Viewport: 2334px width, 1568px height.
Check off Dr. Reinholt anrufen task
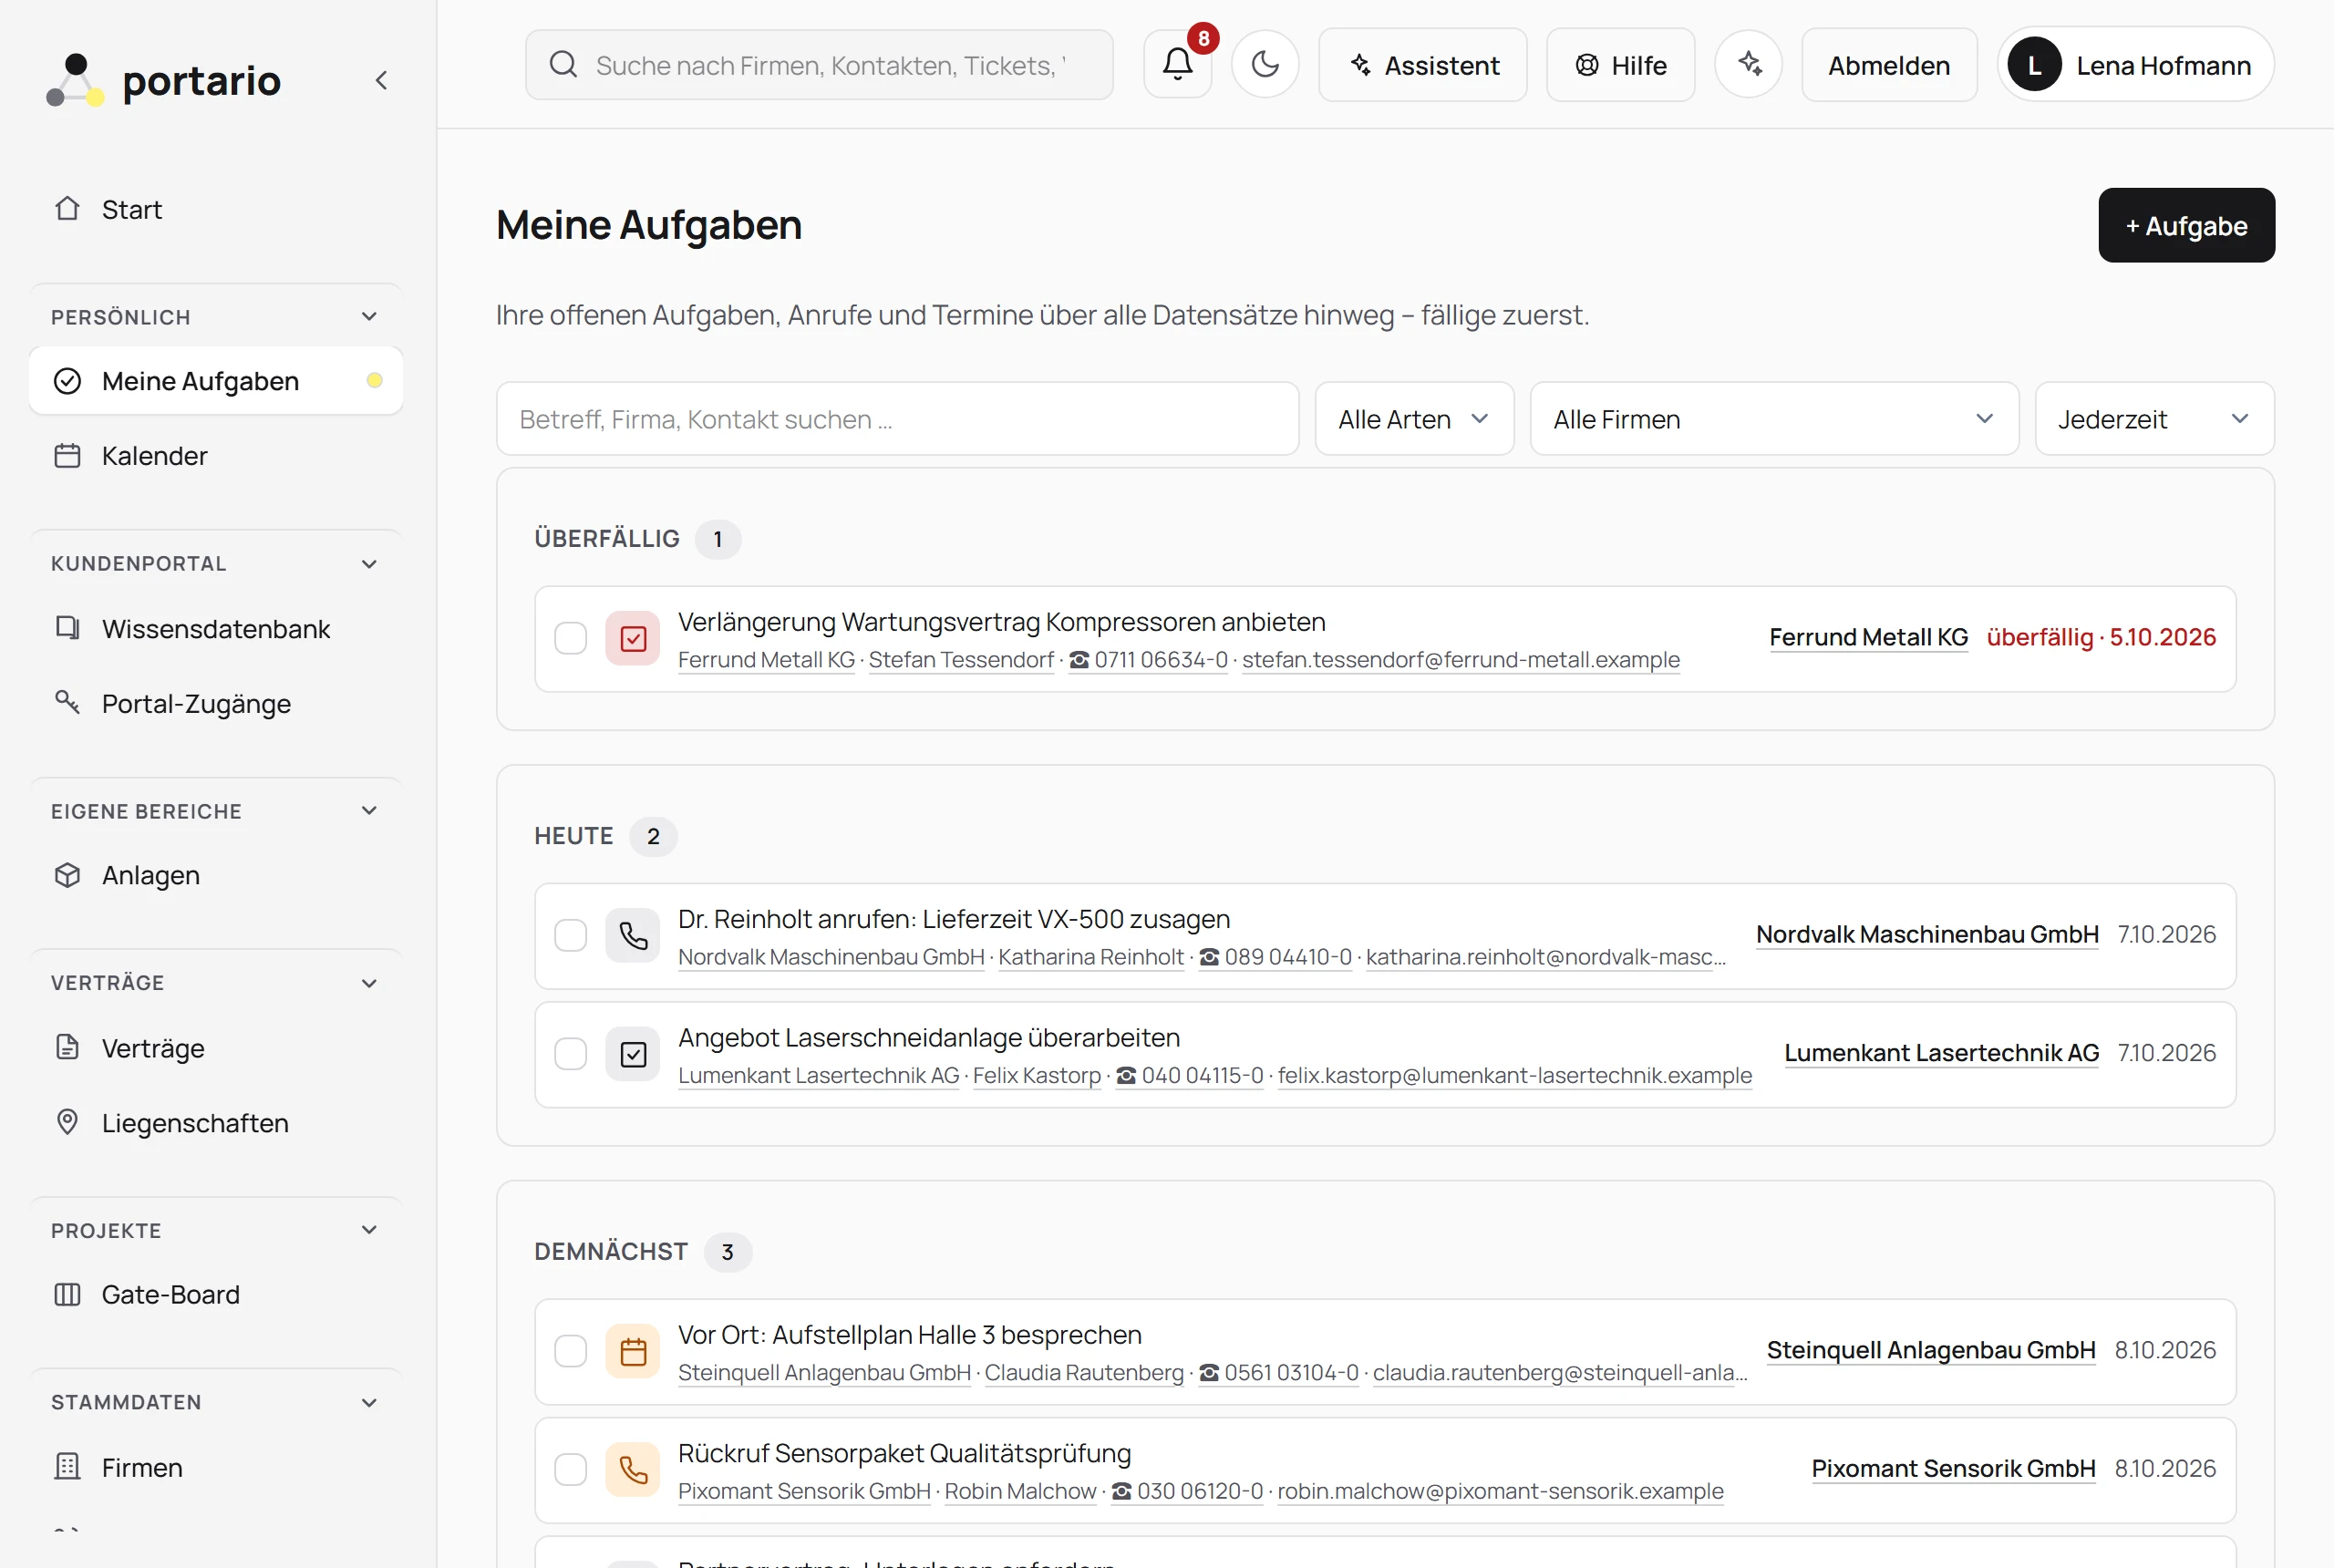point(571,935)
